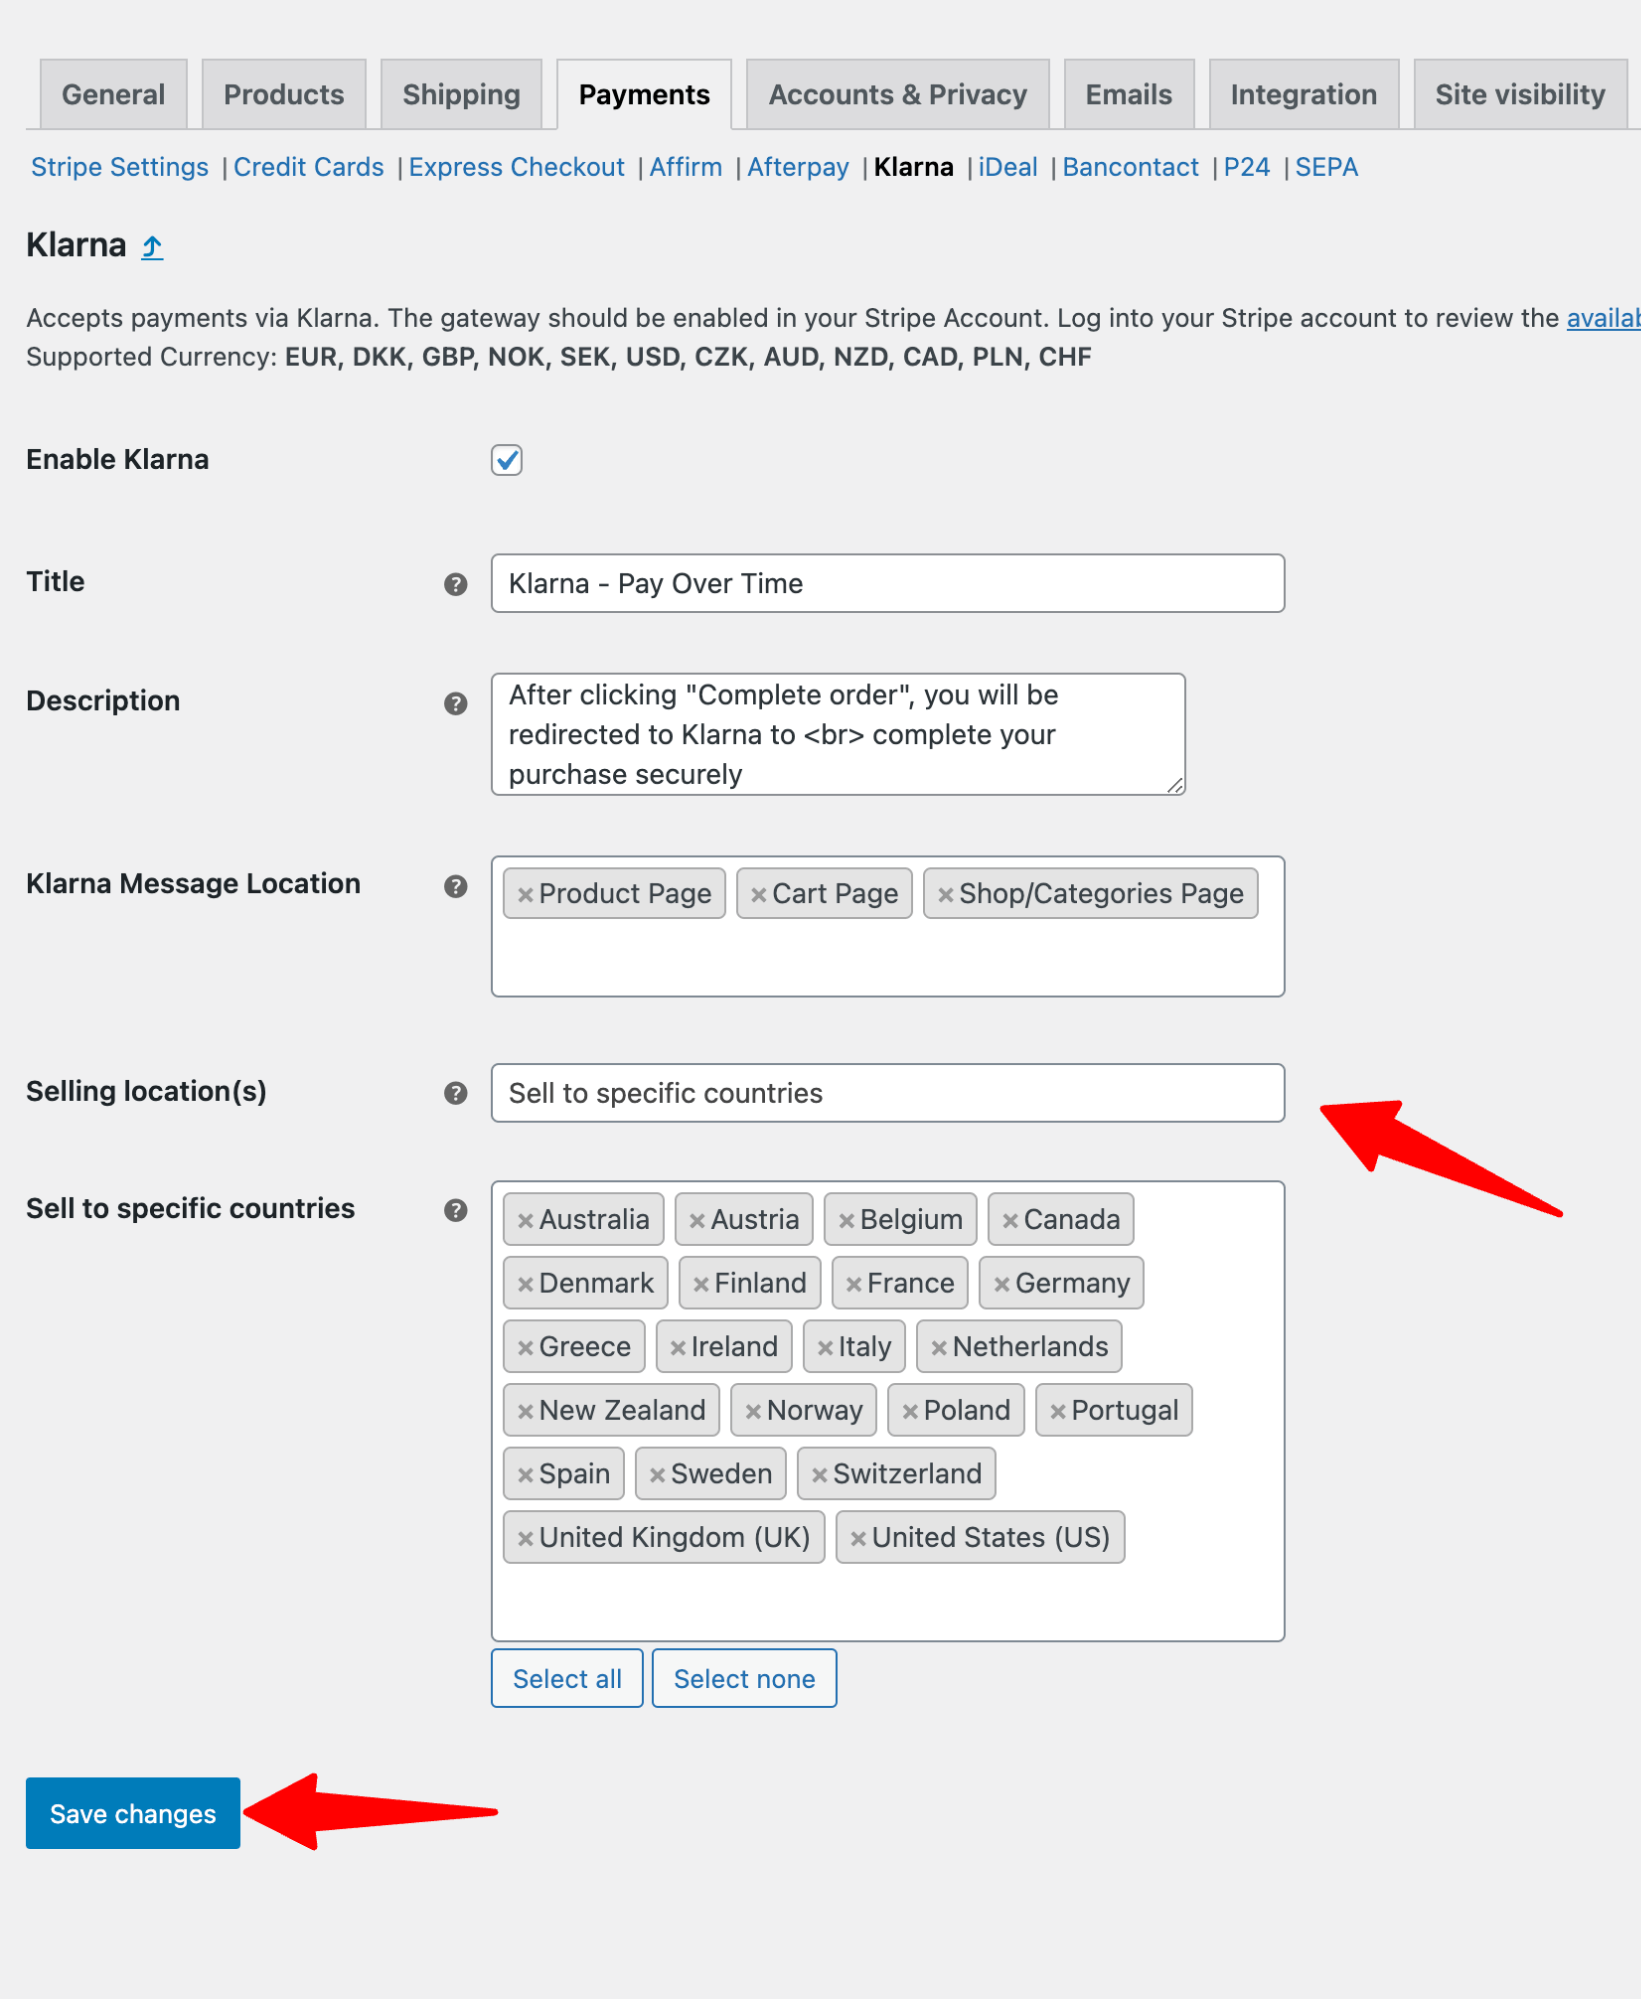The image size is (1642, 1999).
Task: Remove Australia from selected countries
Action: point(525,1221)
